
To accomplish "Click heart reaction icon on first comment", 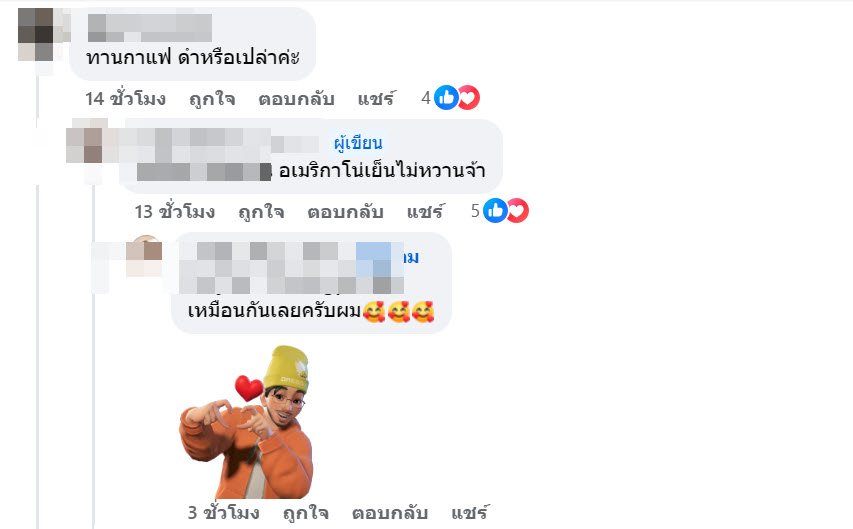I will coord(468,98).
